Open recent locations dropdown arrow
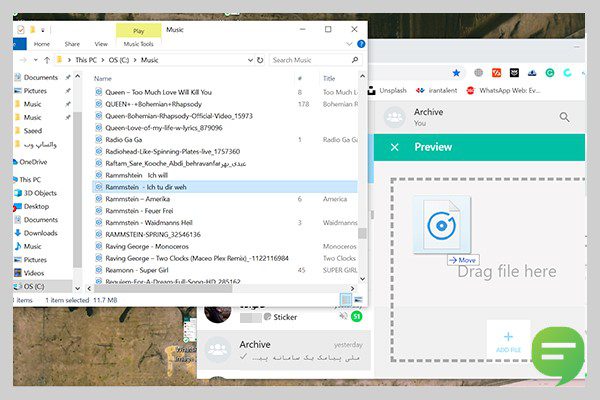The width and height of the screenshot is (600, 400). pos(36,60)
